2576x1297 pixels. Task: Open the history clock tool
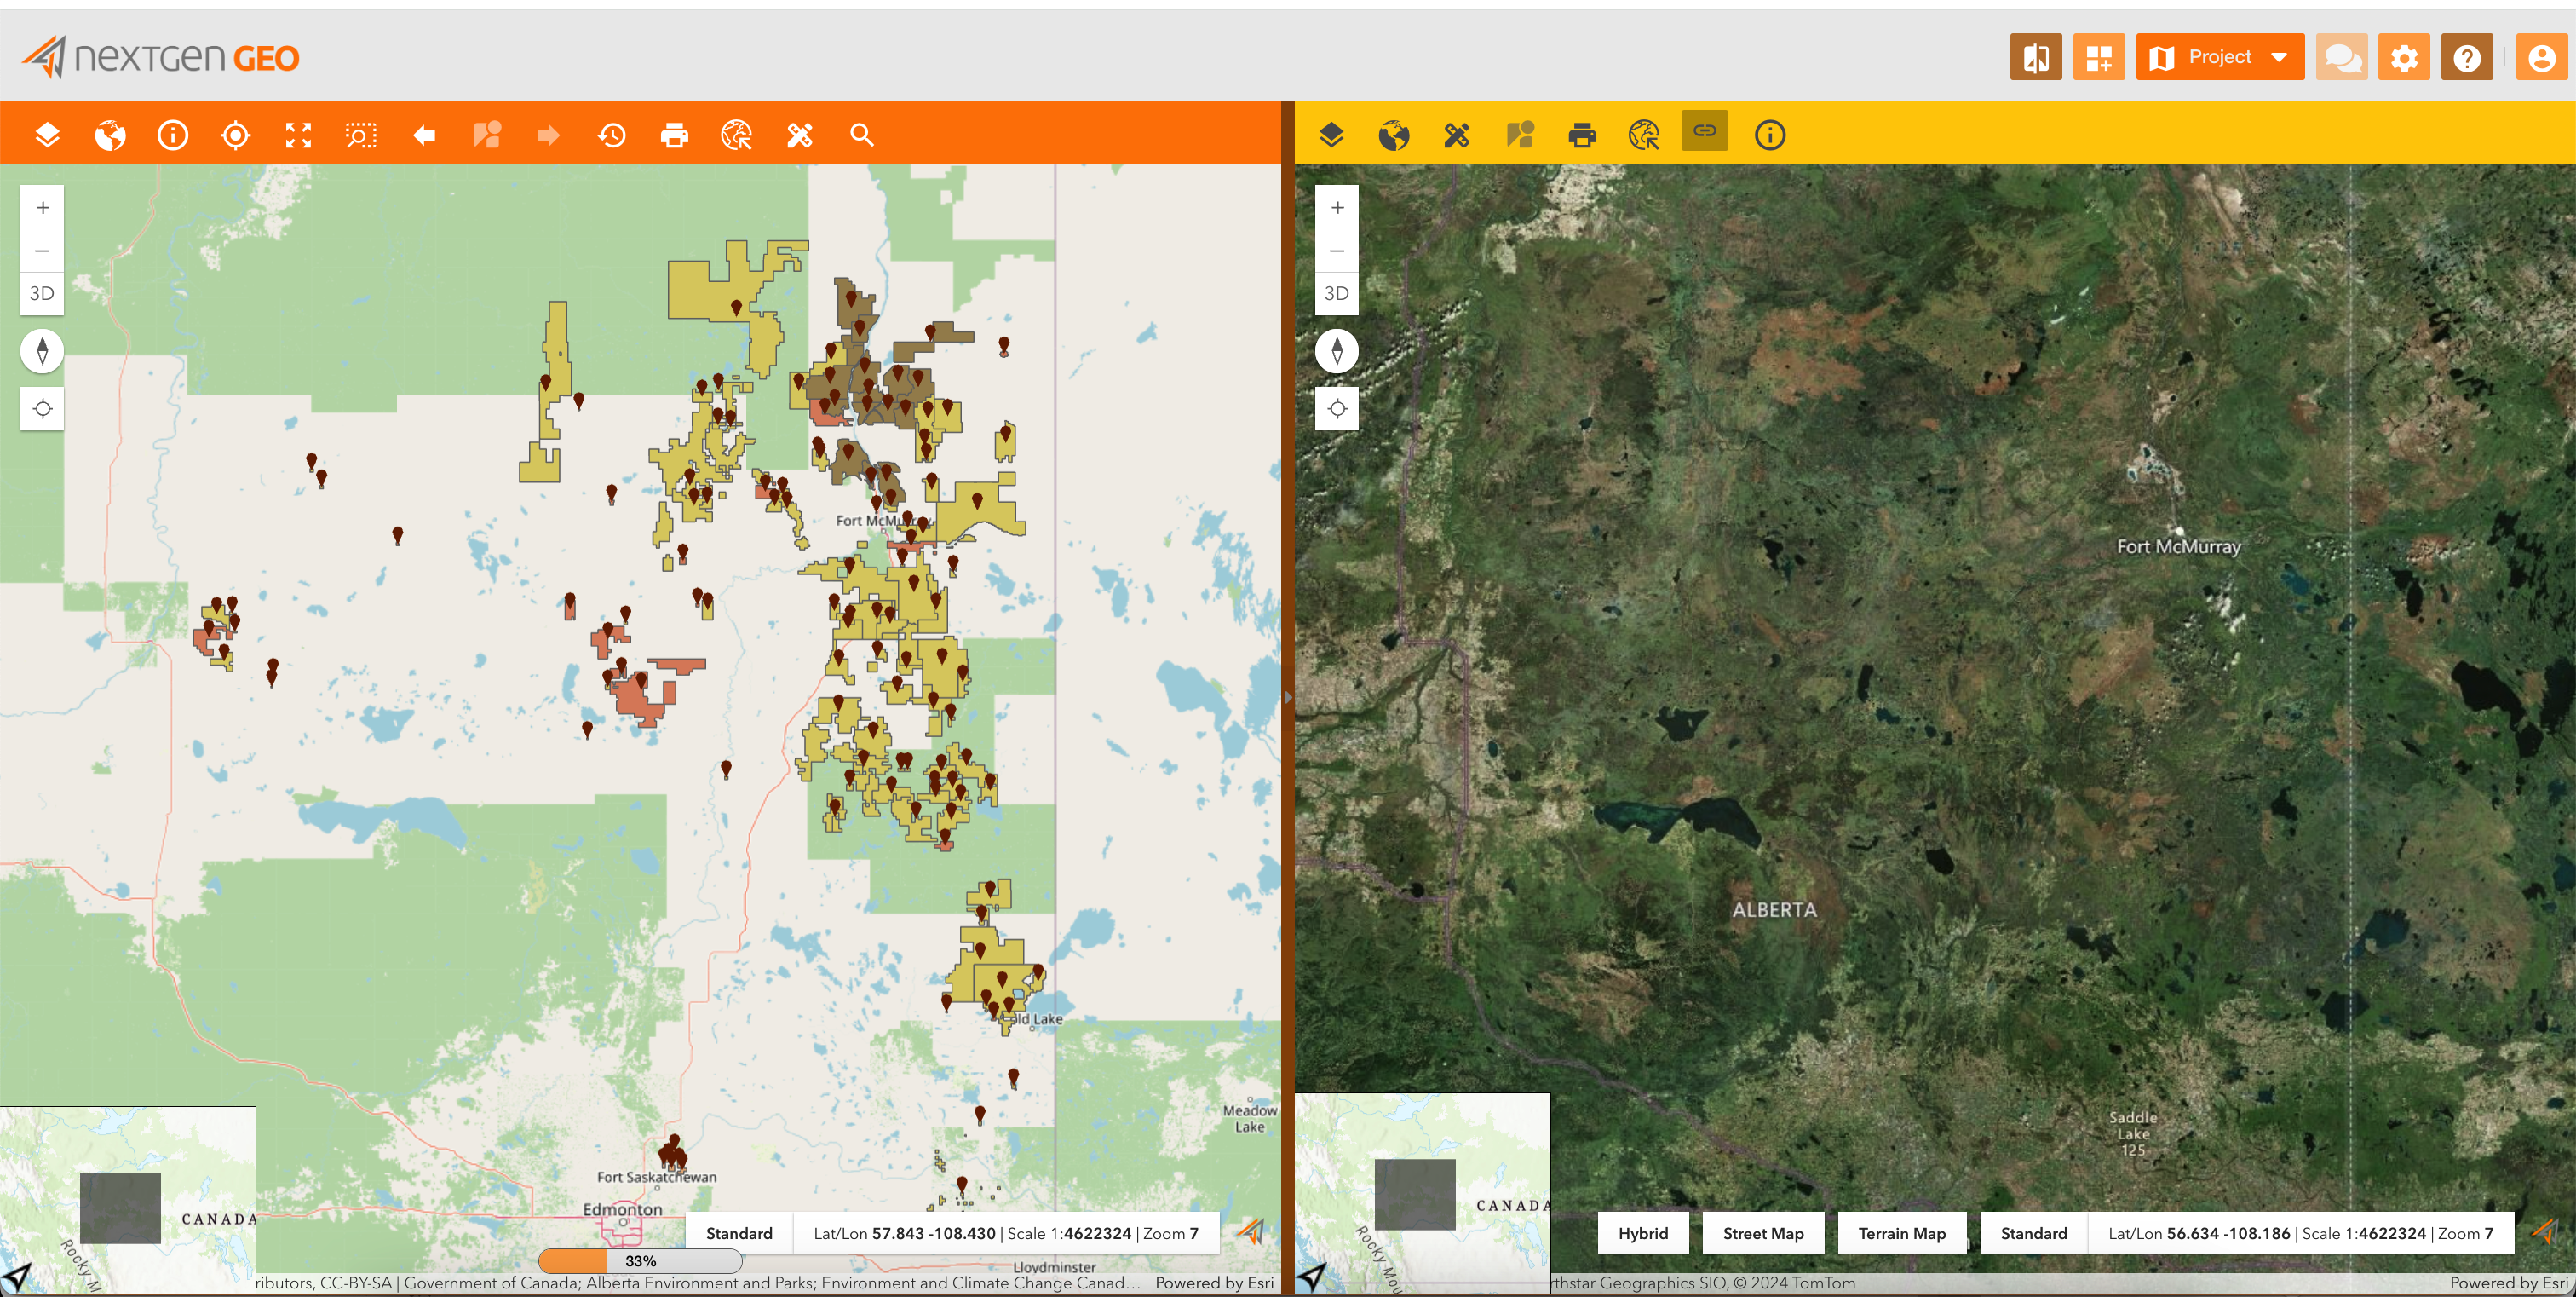(x=612, y=135)
